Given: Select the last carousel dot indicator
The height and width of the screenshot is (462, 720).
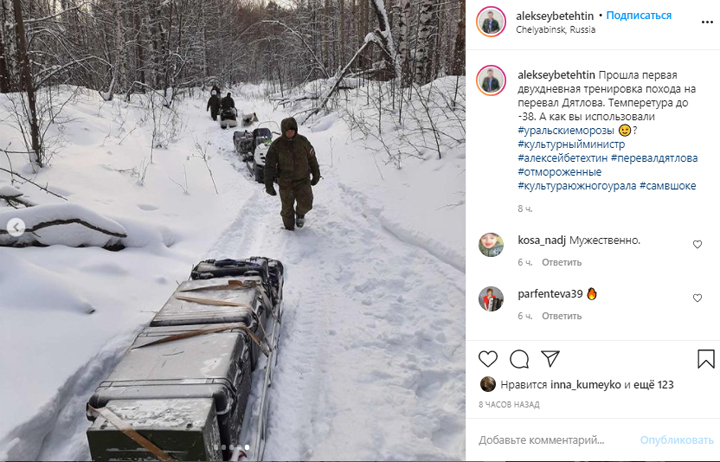Looking at the screenshot, I should 247,447.
